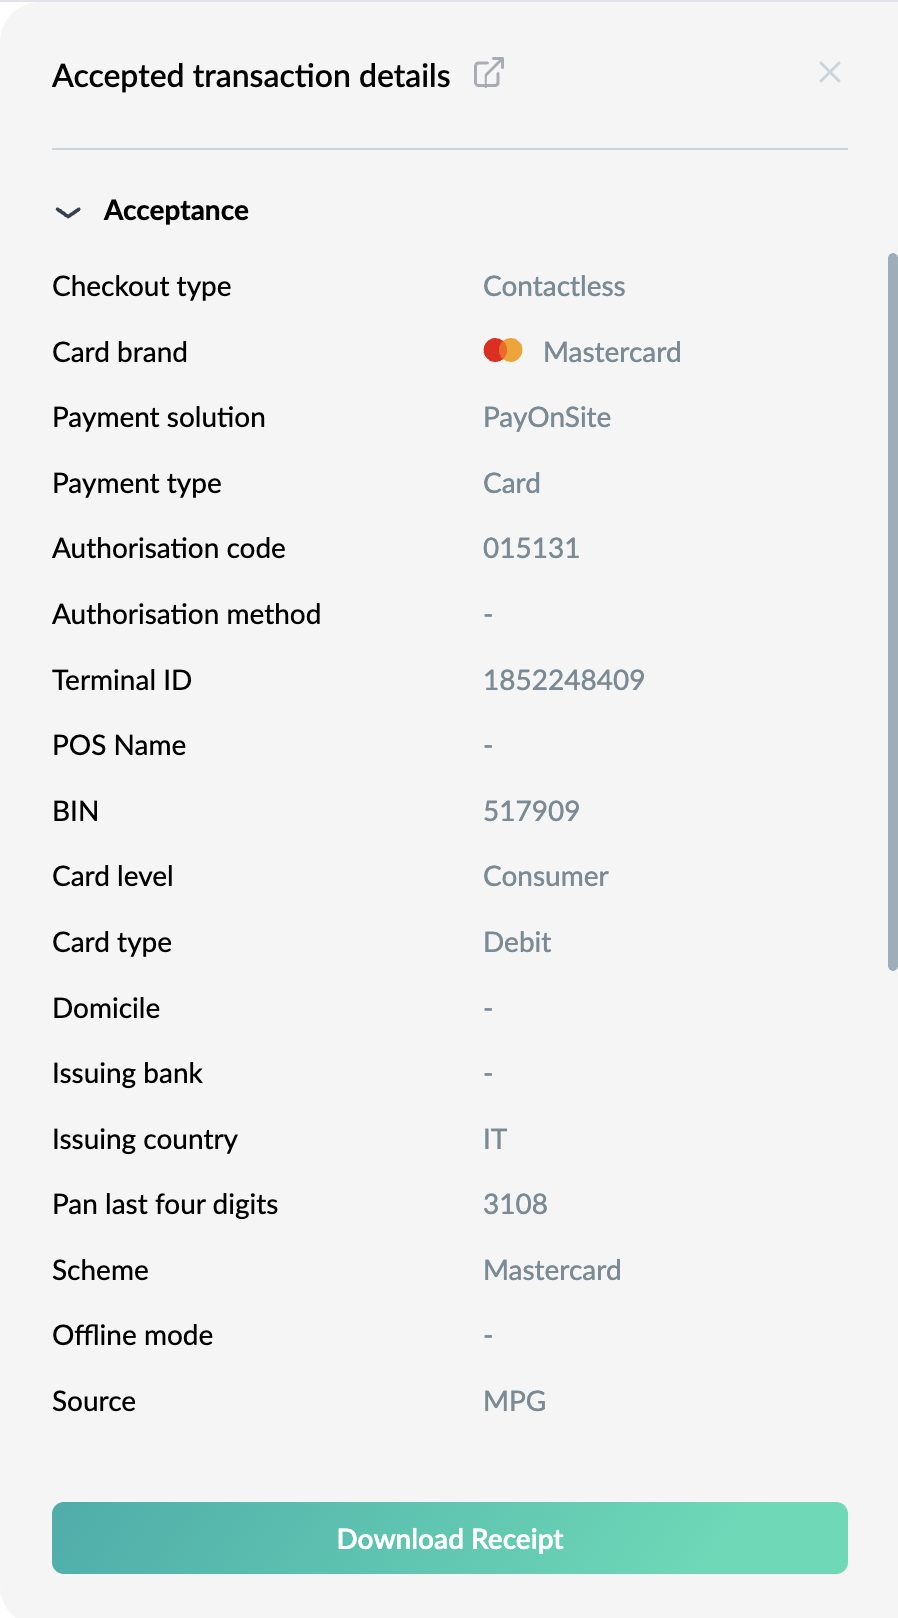
Task: Close the transaction details panel
Action: tap(830, 72)
